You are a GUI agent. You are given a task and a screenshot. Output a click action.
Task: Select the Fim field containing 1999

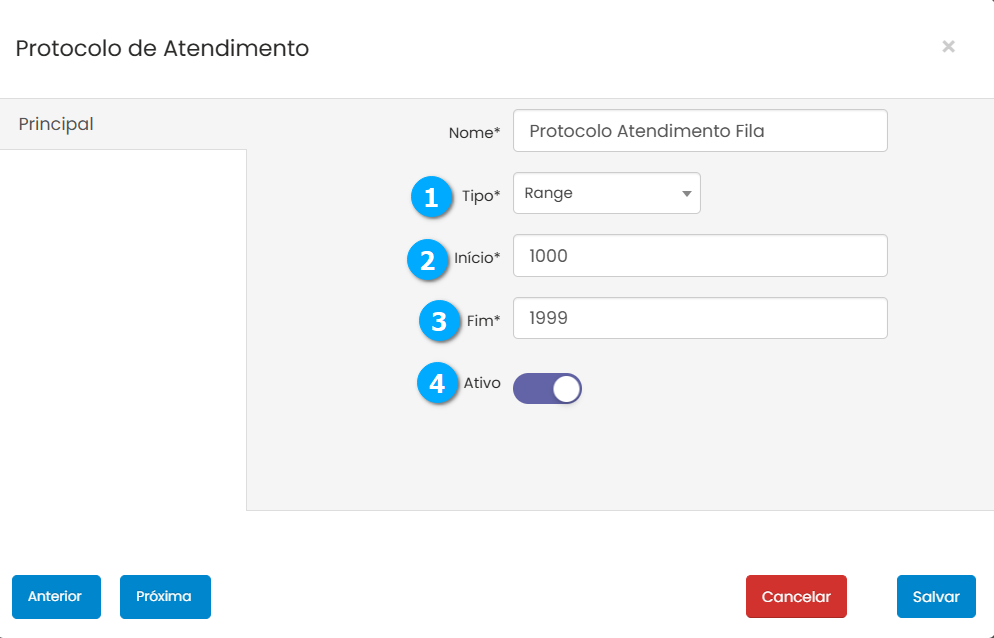700,318
